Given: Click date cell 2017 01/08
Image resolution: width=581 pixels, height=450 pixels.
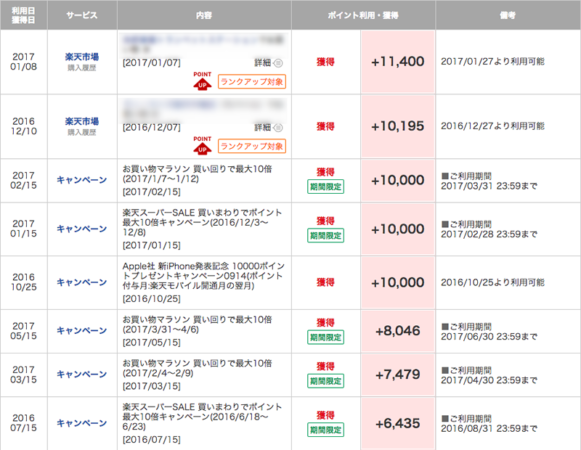Looking at the screenshot, I should tap(24, 62).
